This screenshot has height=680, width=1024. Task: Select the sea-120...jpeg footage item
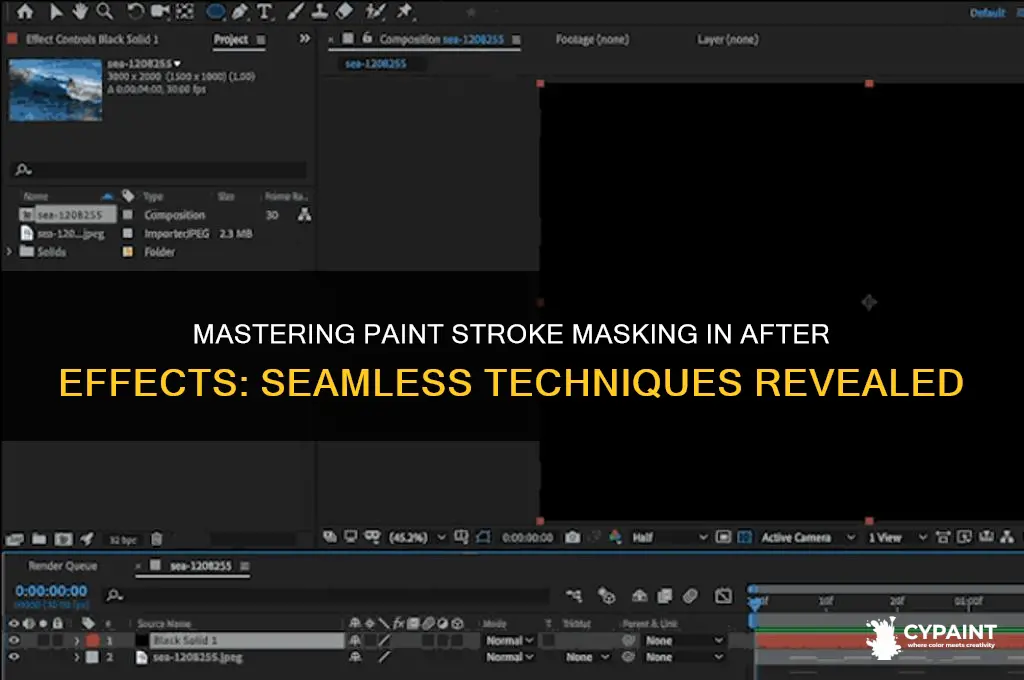coord(71,234)
